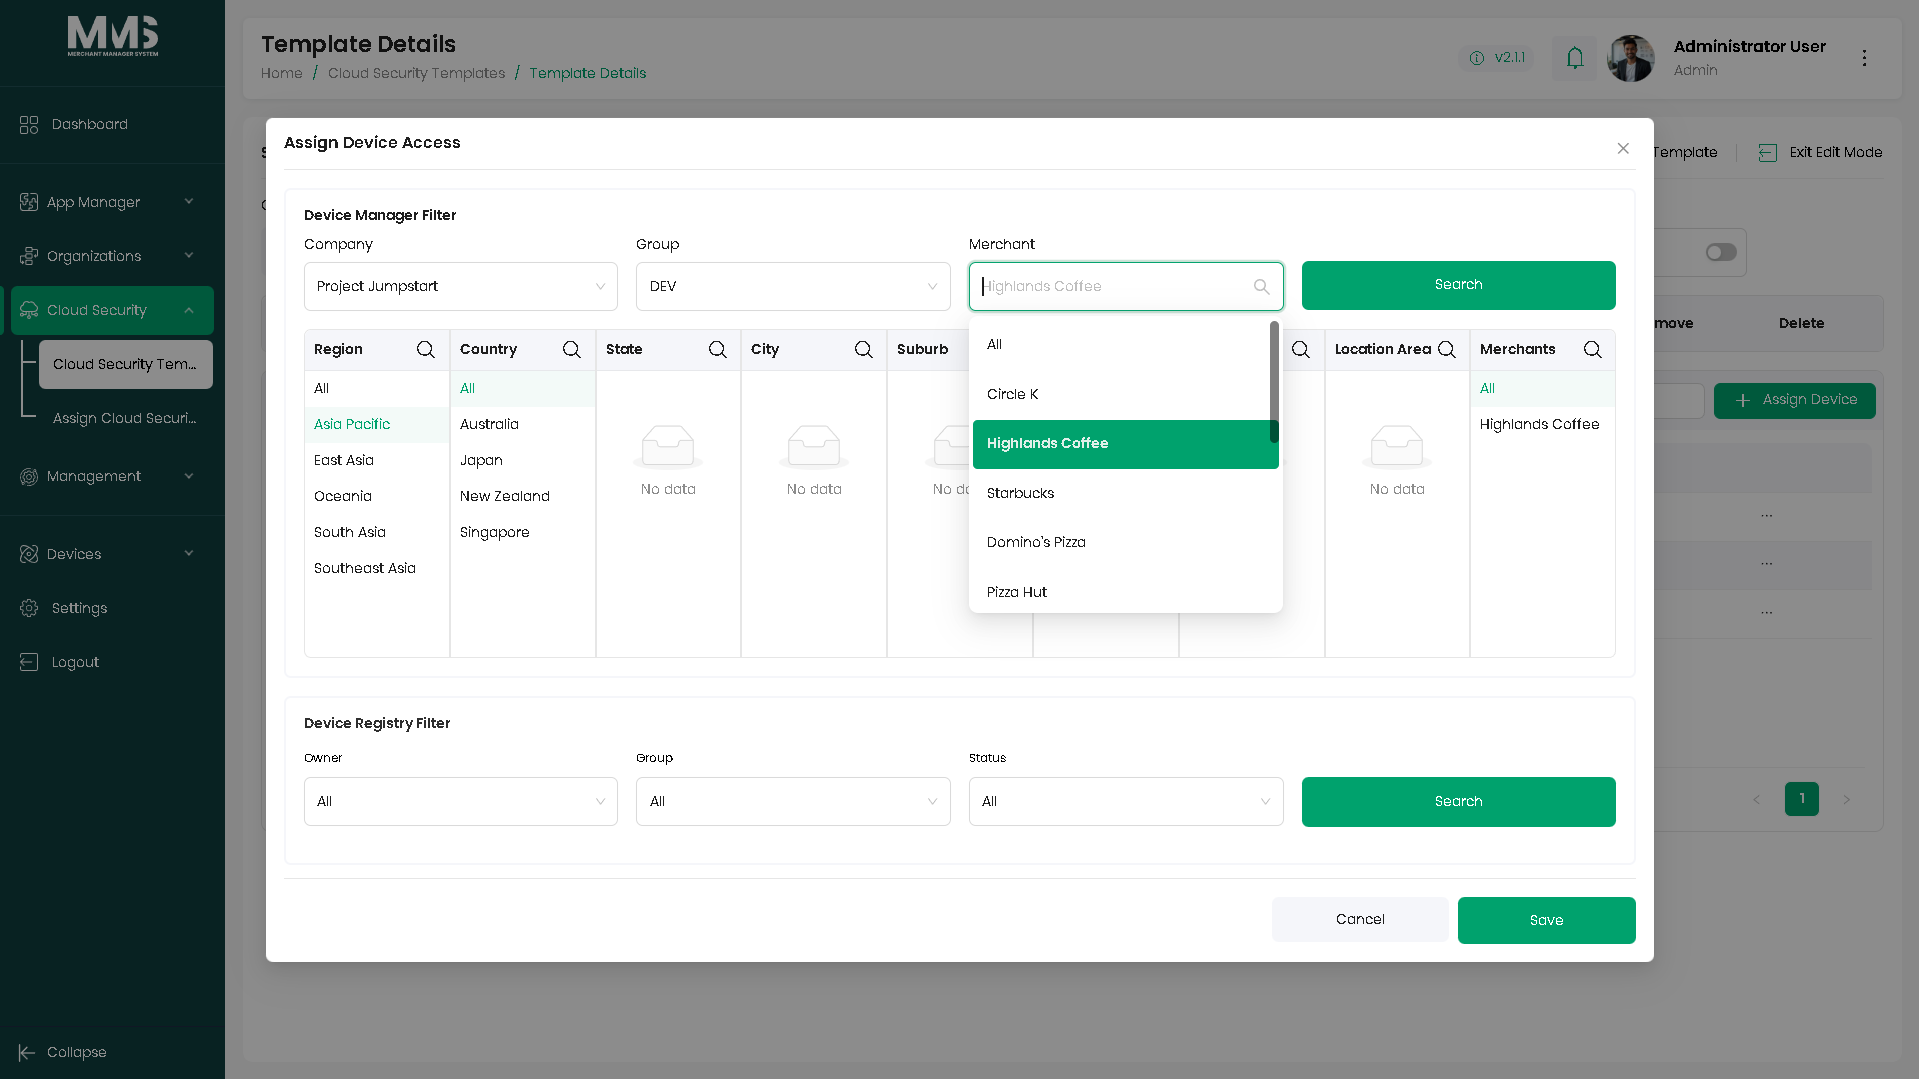Select Domino's Pizza in Merchant dropdown

tap(1125, 543)
